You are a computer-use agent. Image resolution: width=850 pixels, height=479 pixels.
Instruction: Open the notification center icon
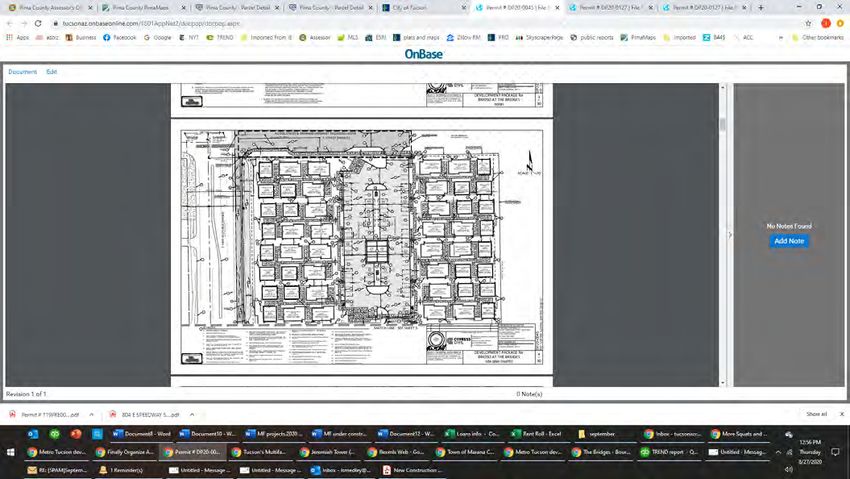click(835, 452)
